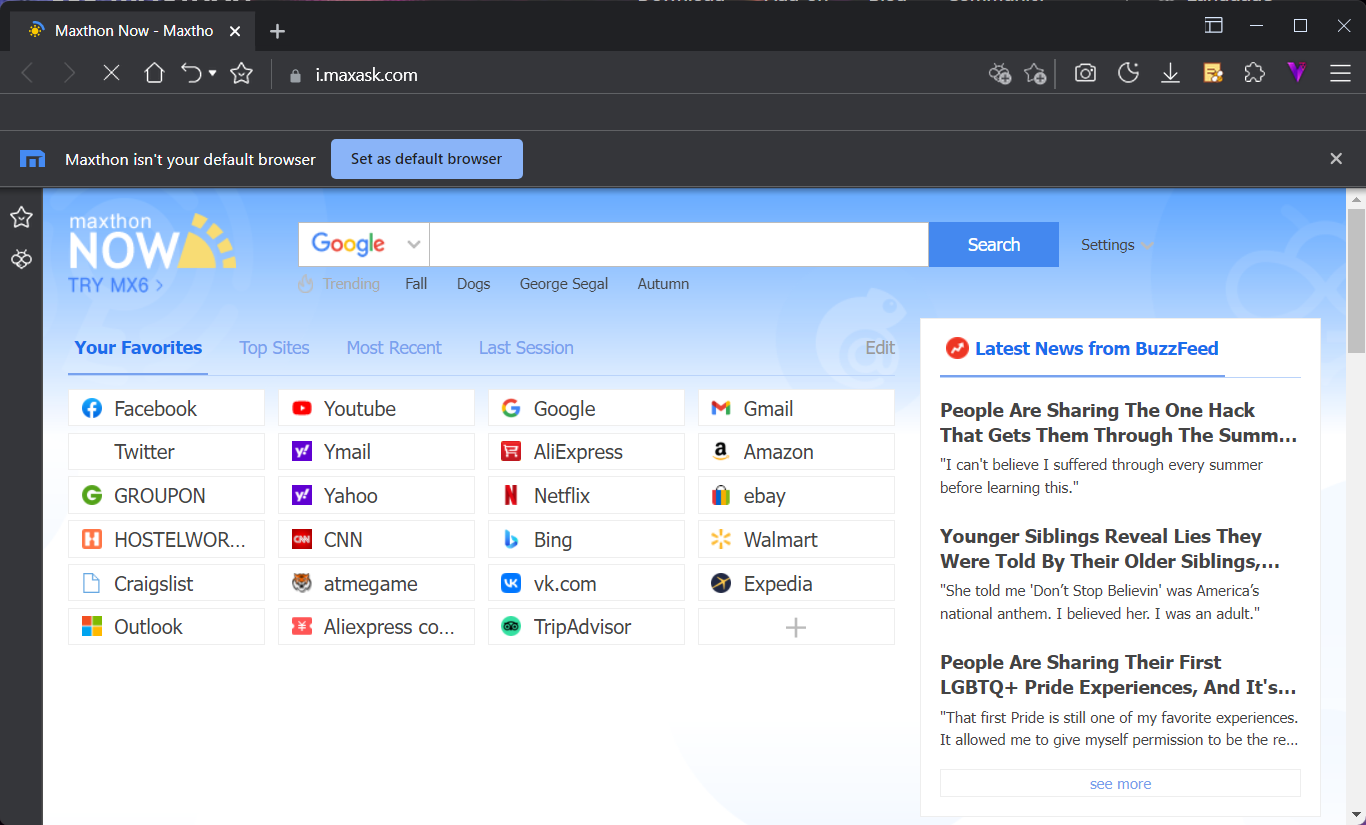1366x825 pixels.
Task: Stop page loading with X icon
Action: point(111,73)
